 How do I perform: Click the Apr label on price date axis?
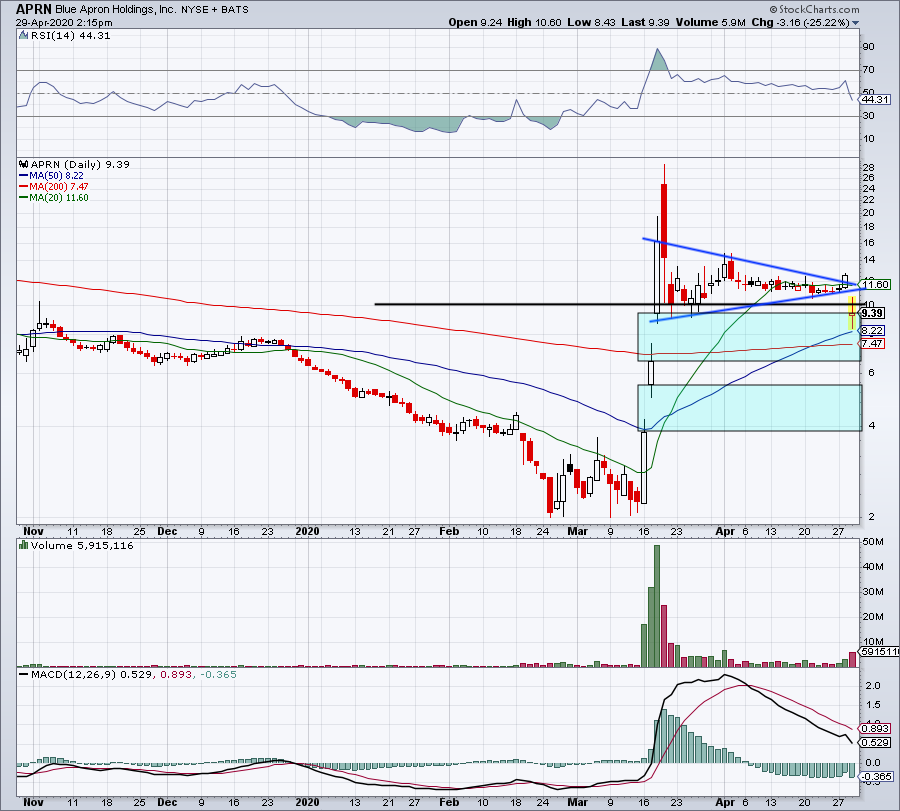tap(725, 531)
